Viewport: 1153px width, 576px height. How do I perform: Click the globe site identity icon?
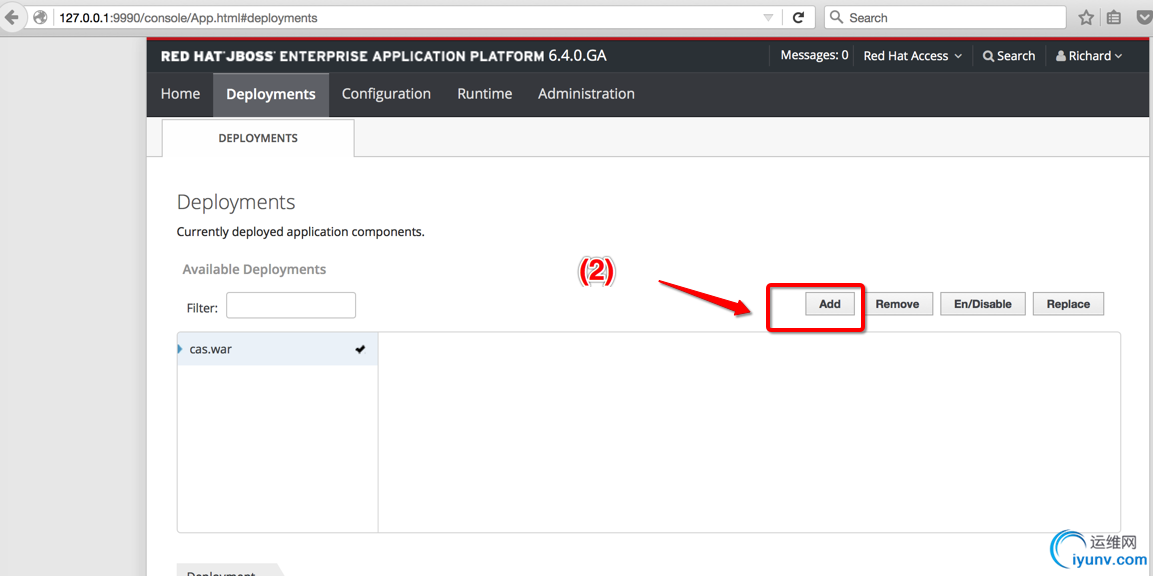pos(40,18)
